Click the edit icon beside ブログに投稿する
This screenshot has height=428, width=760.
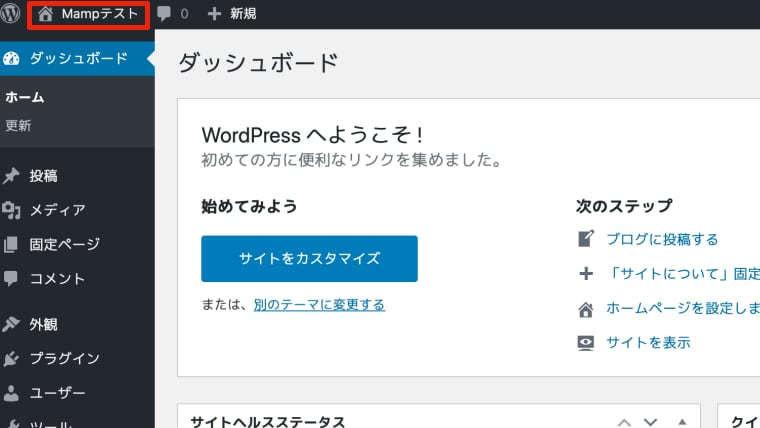tap(586, 238)
